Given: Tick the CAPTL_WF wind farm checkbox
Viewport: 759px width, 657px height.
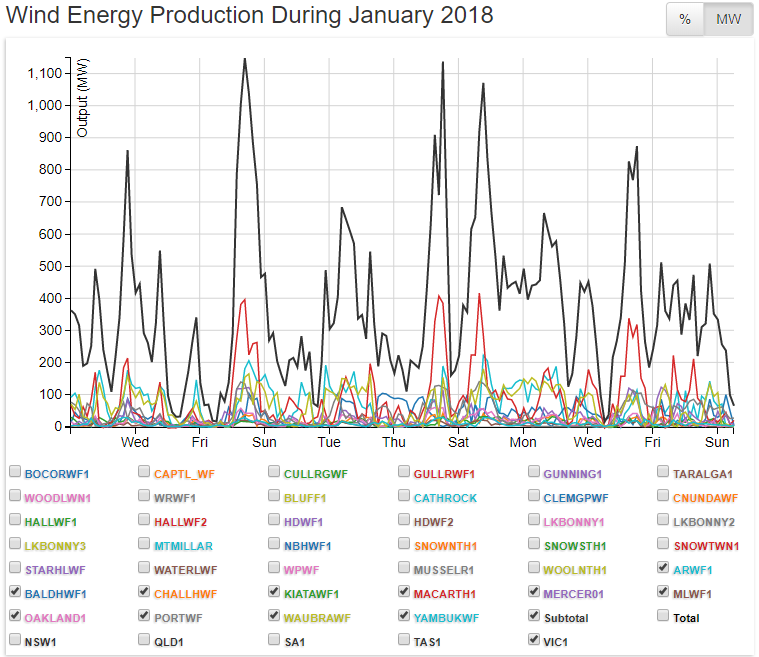Looking at the screenshot, I should pyautogui.click(x=145, y=472).
